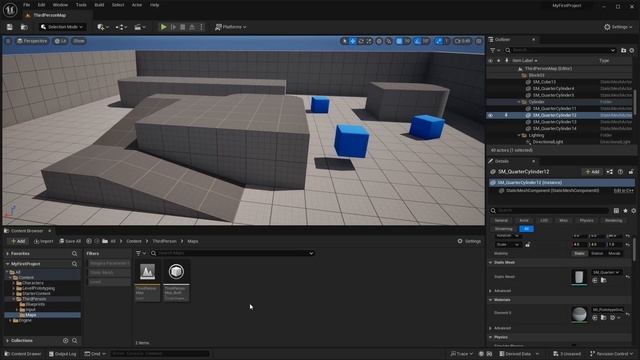The image size is (640, 360).
Task: Collapse the Static Mesh section
Action: coord(491,263)
